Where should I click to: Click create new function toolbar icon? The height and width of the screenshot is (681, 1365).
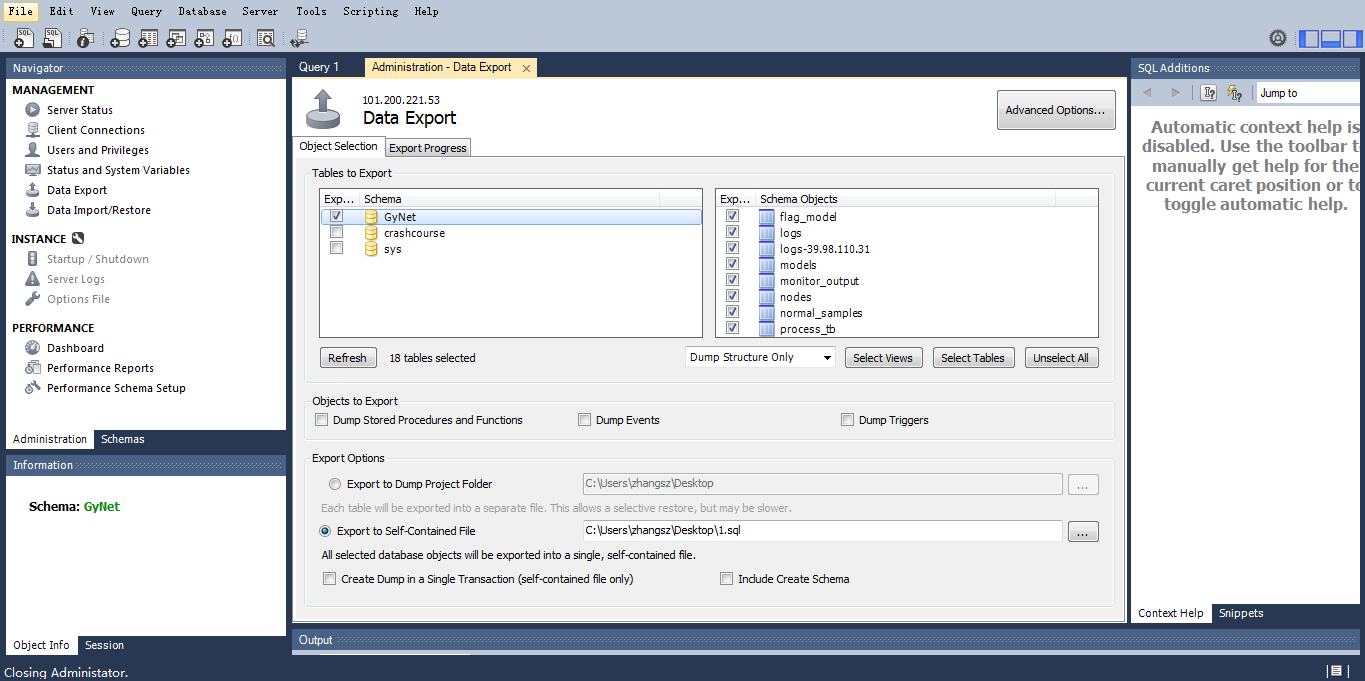coord(232,39)
